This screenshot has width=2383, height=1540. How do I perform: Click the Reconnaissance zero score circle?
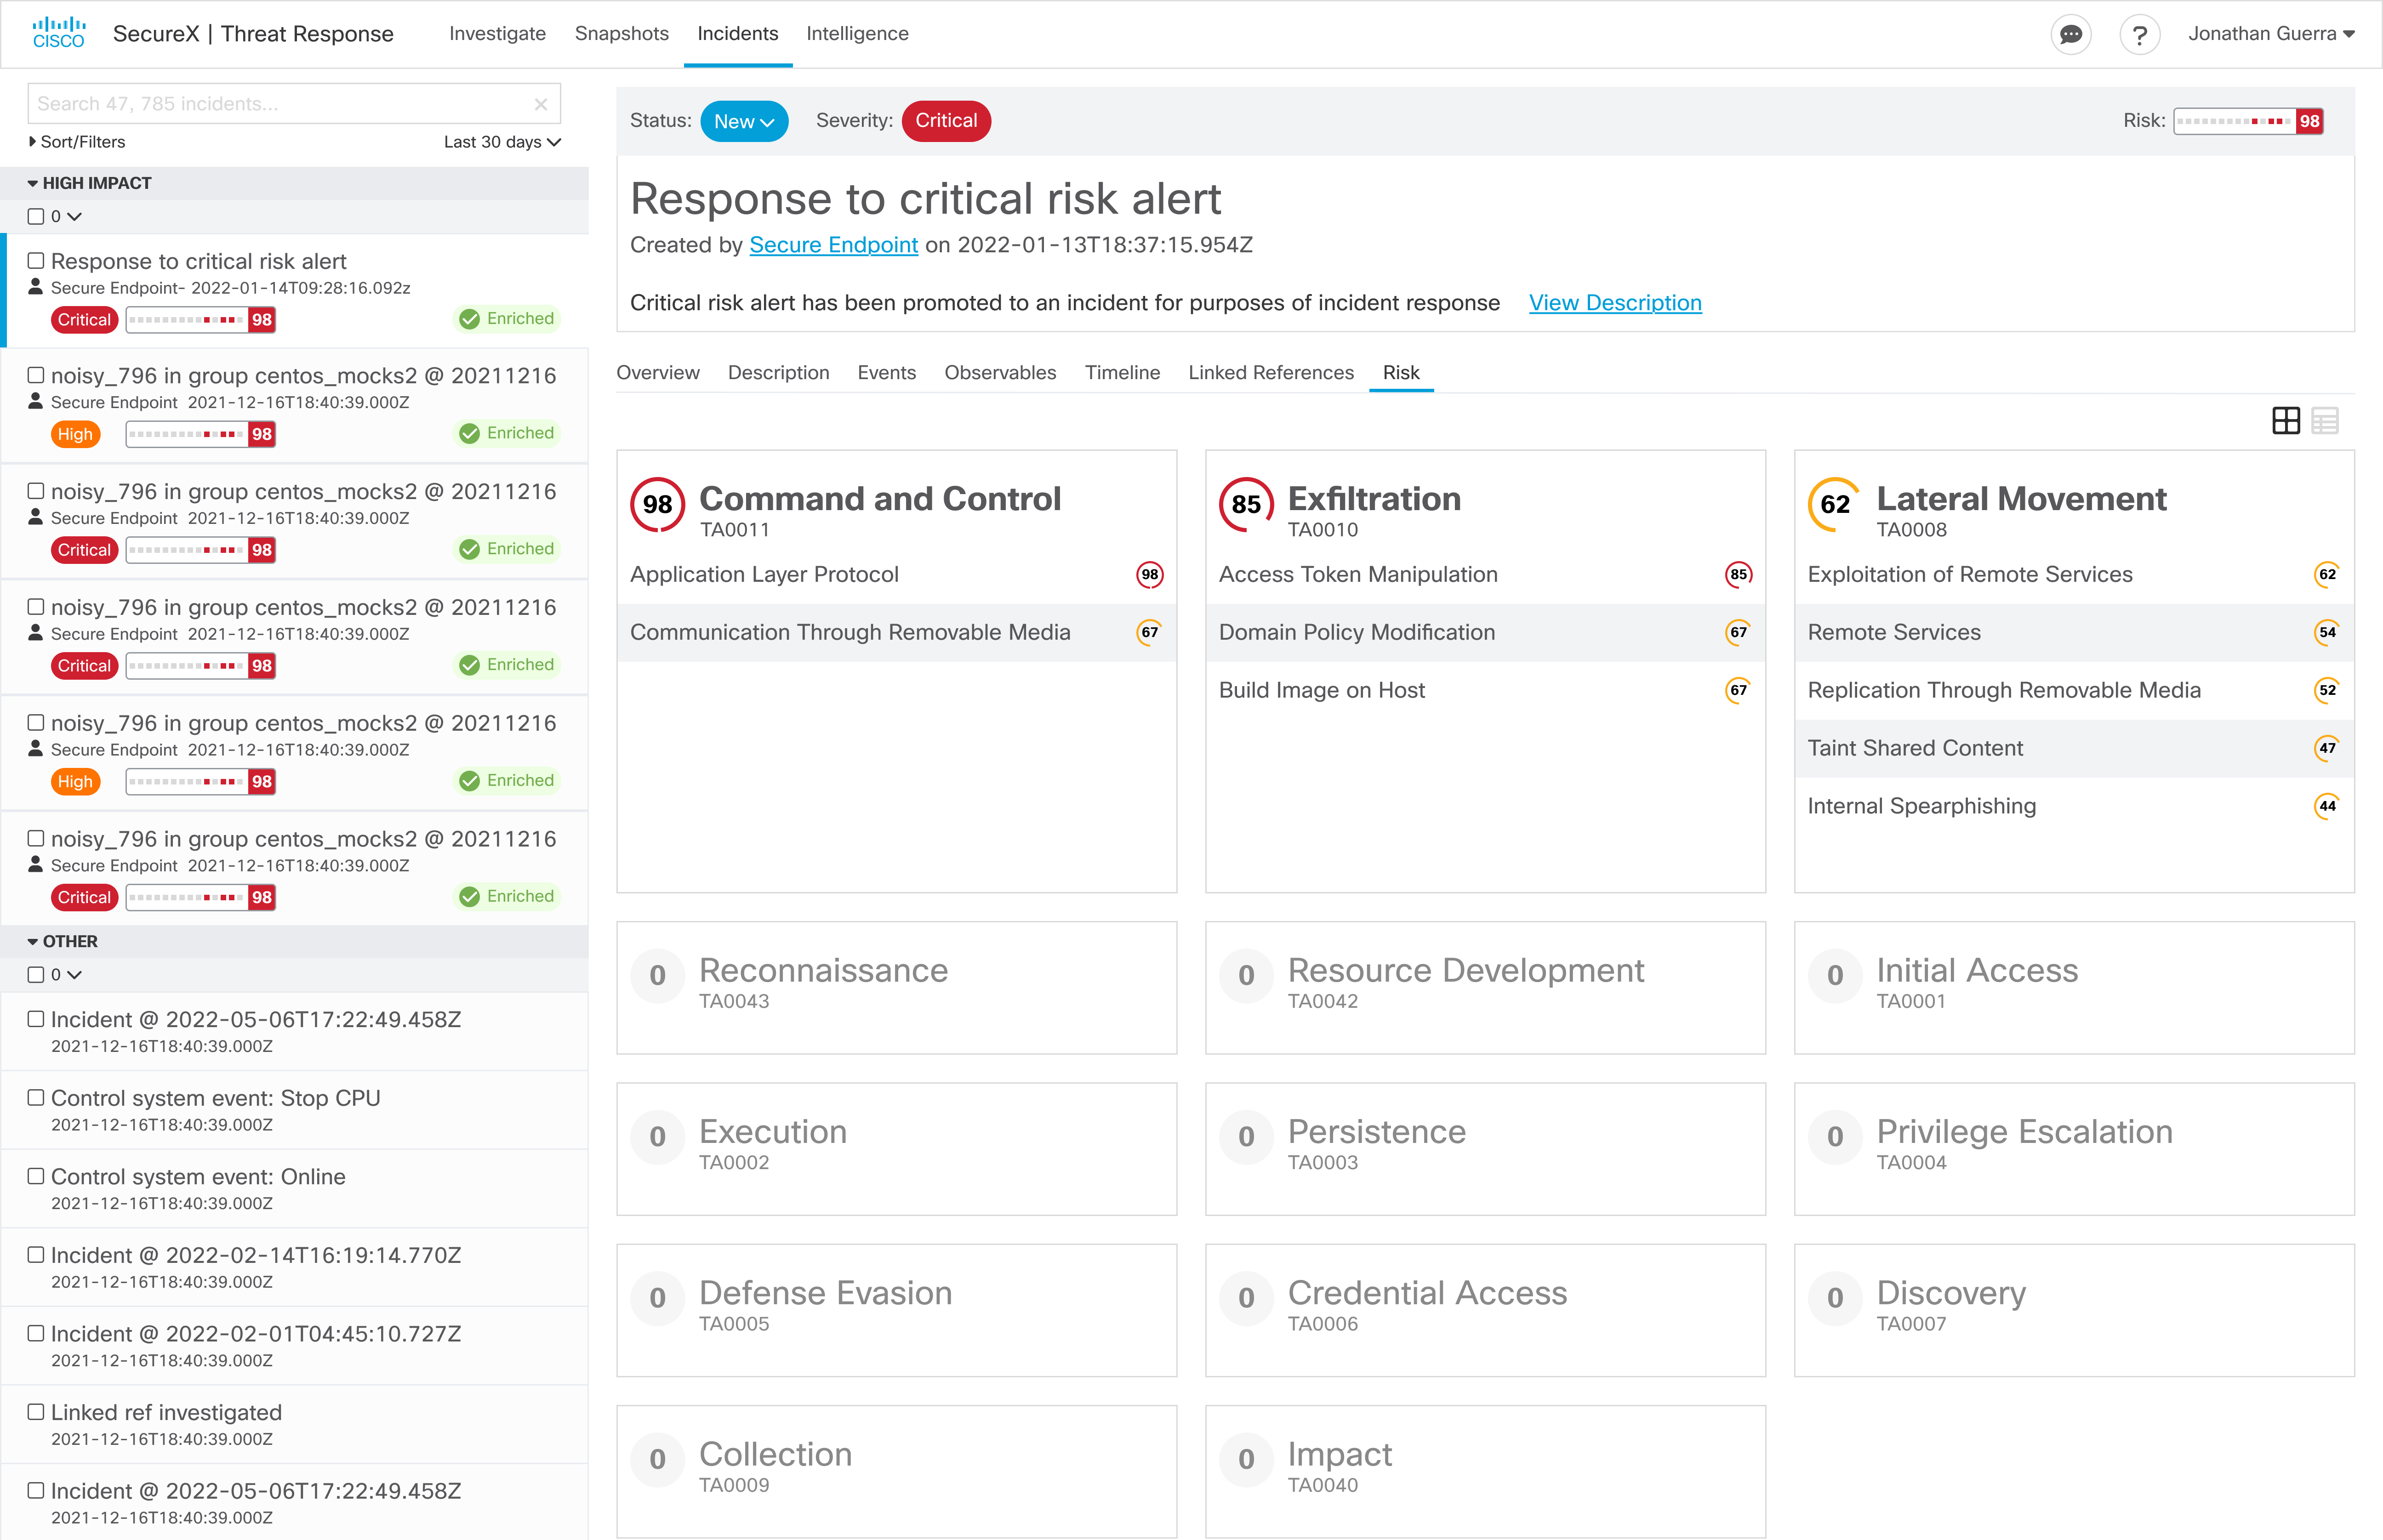(x=657, y=976)
